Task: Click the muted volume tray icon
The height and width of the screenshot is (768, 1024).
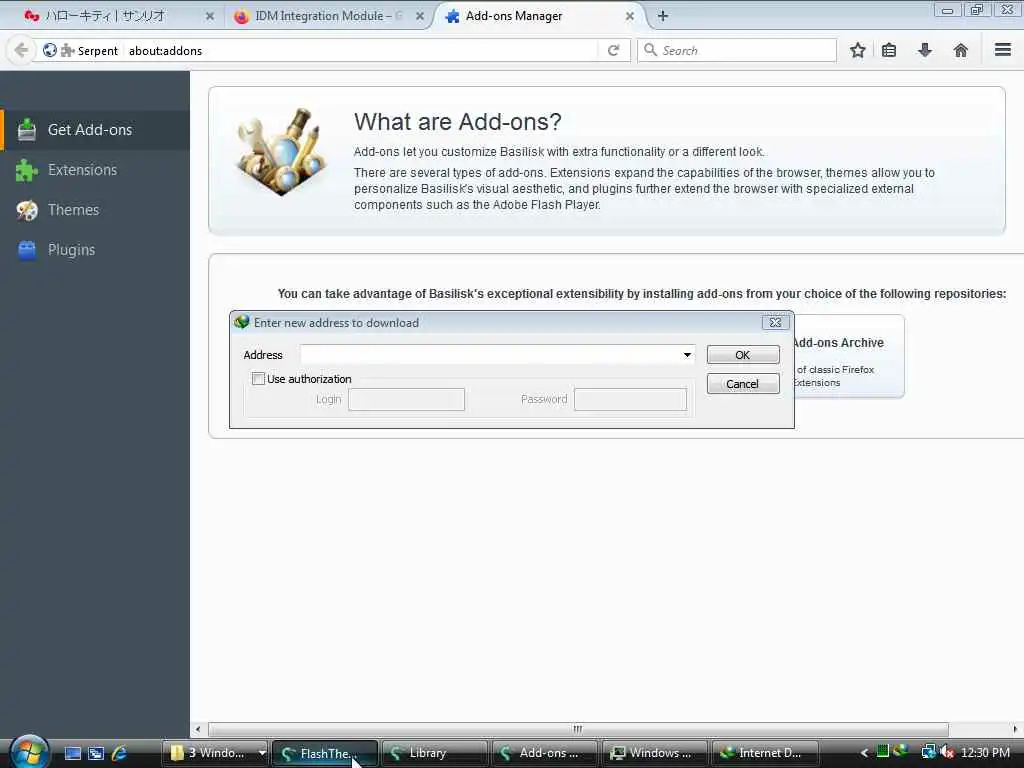Action: coord(947,753)
